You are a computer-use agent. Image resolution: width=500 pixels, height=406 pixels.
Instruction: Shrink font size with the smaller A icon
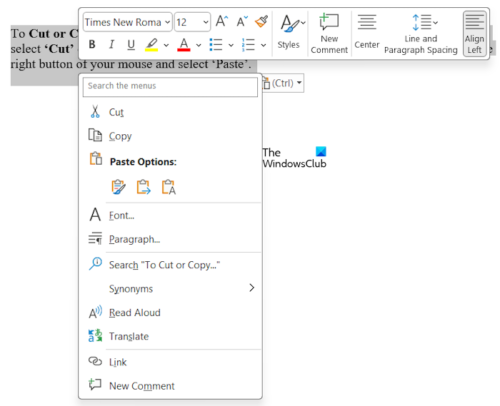[242, 22]
